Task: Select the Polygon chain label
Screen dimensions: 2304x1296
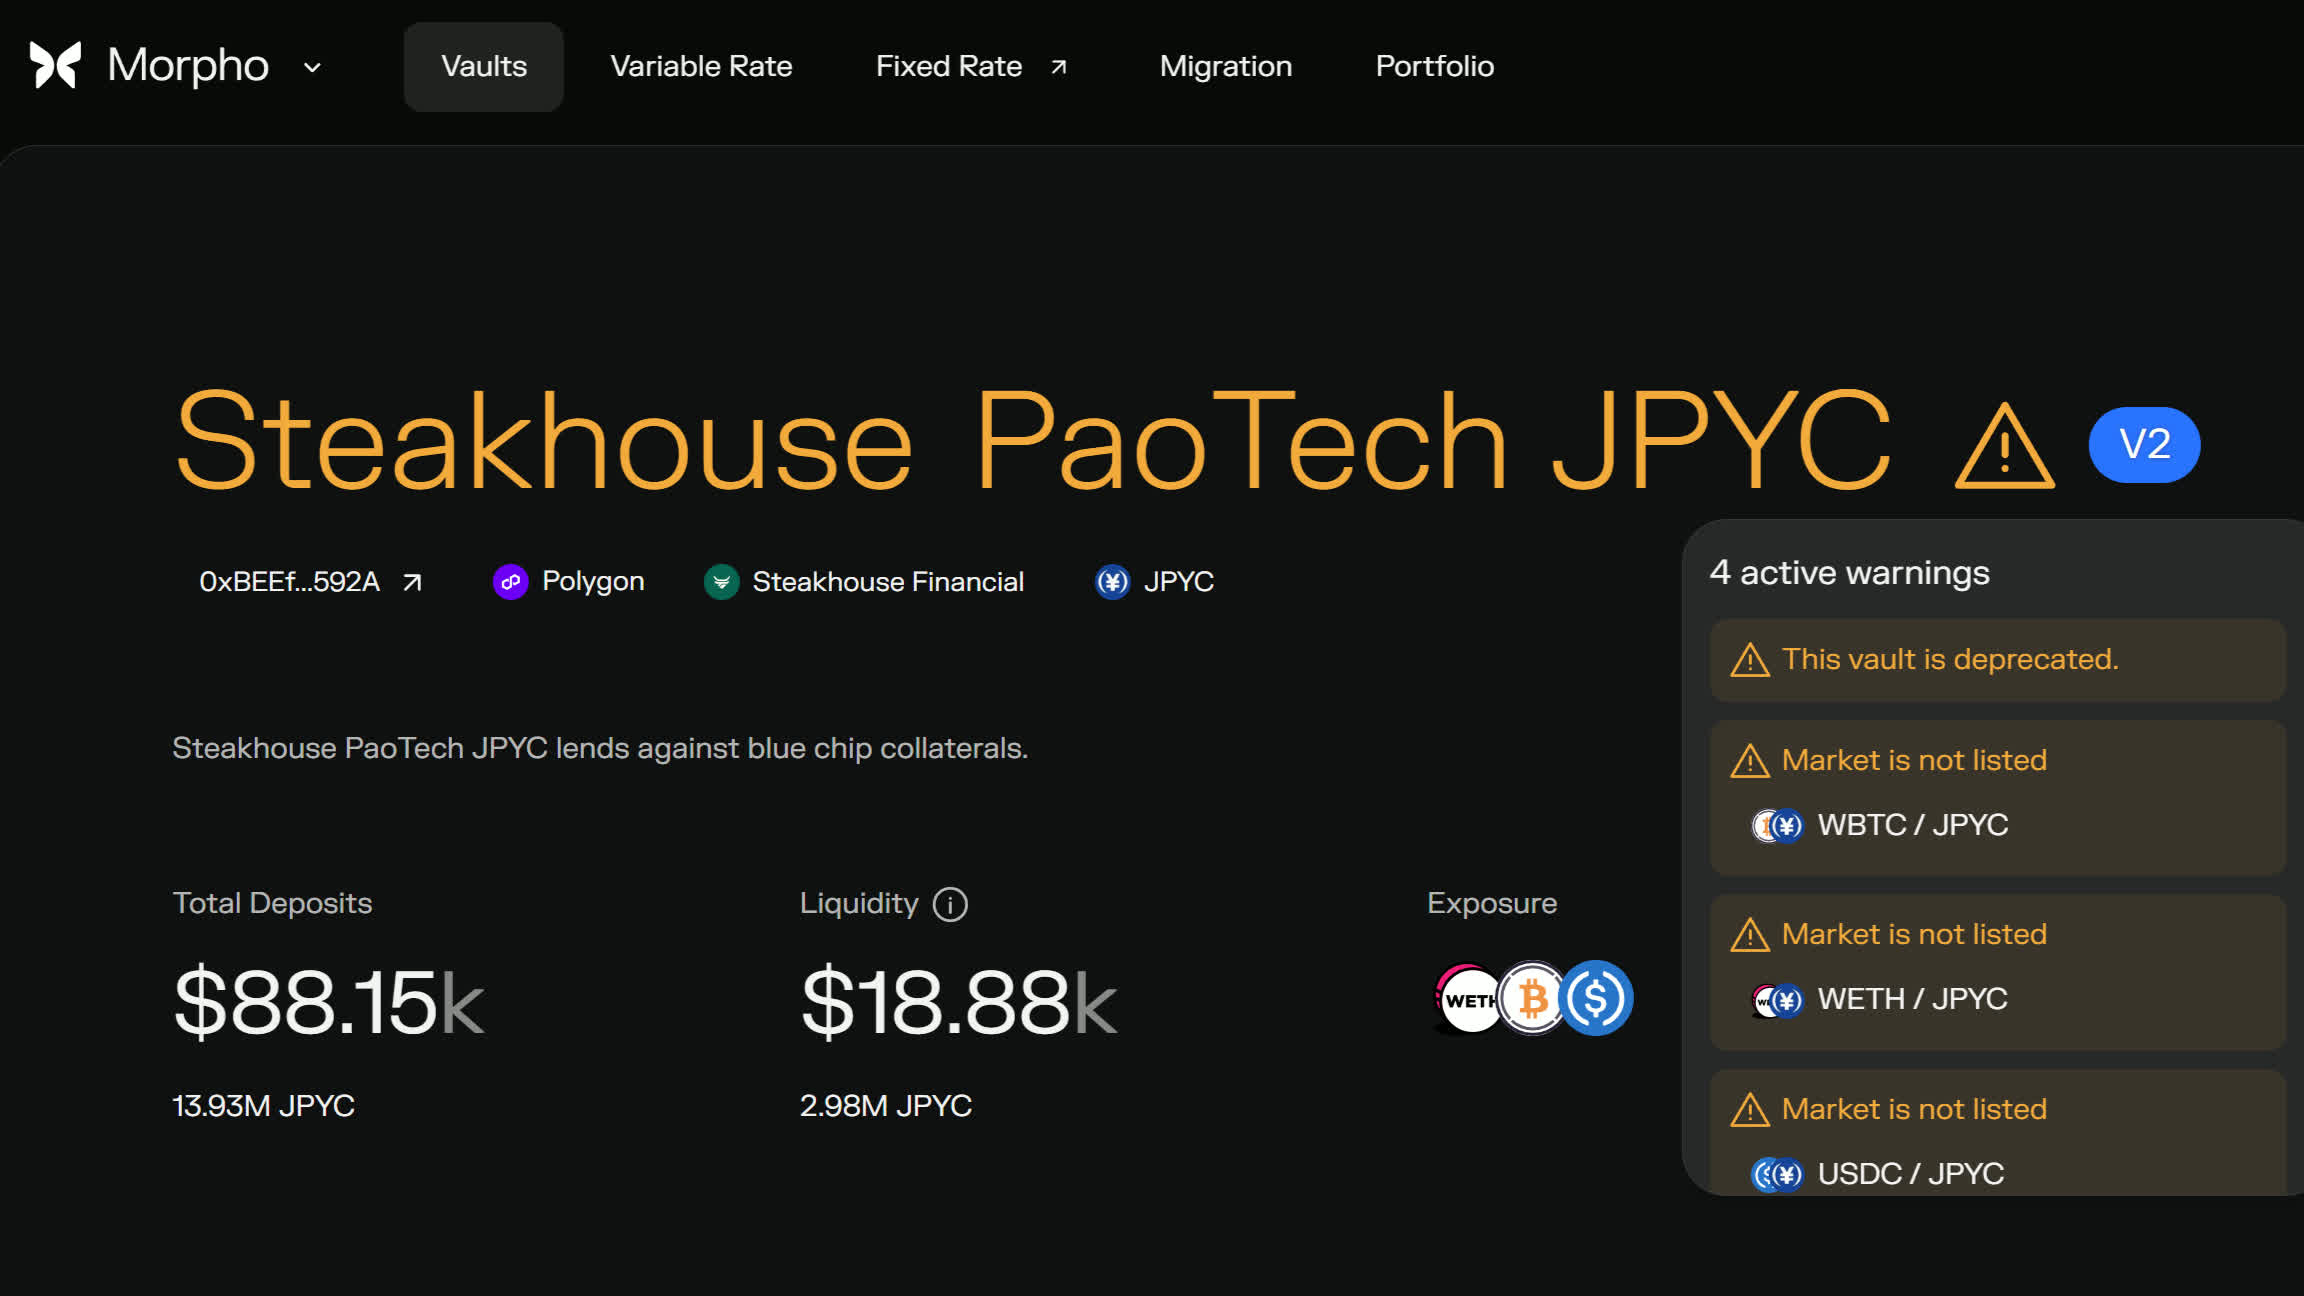Action: pos(593,581)
